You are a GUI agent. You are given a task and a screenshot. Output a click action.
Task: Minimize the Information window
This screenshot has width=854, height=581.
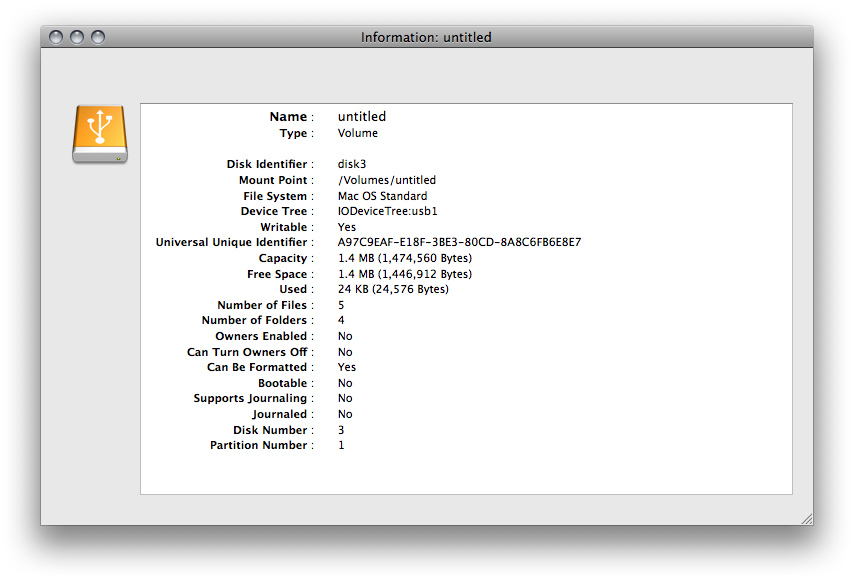pyautogui.click(x=77, y=37)
